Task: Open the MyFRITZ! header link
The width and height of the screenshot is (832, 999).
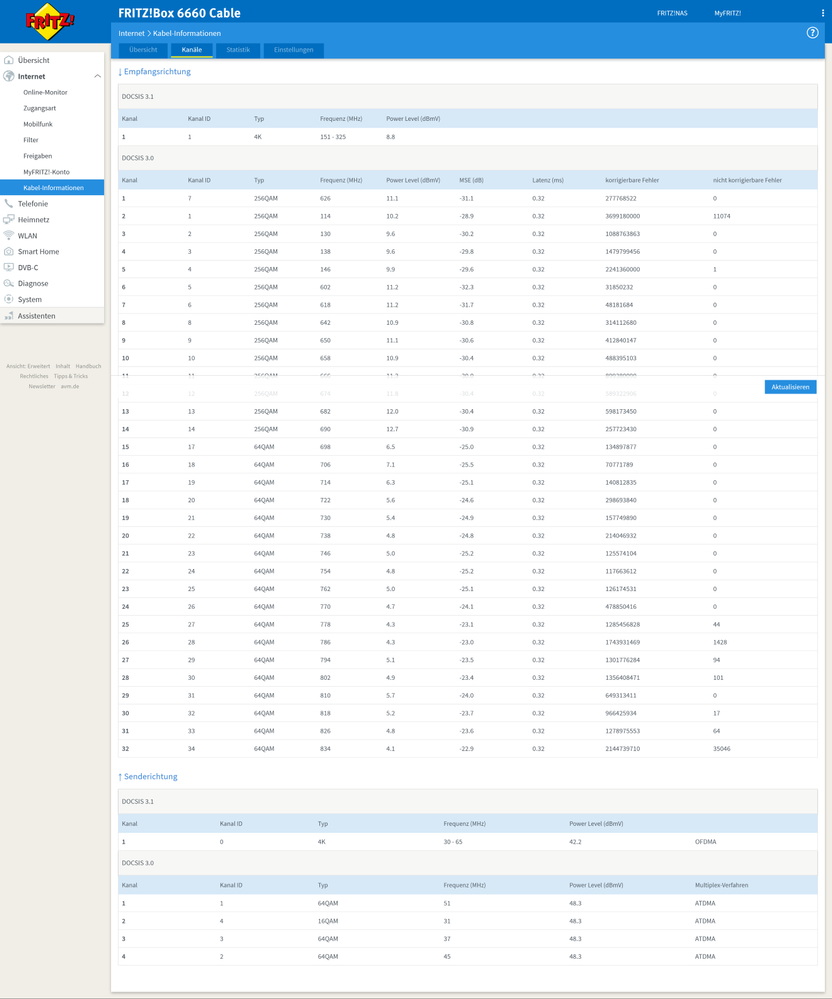Action: [x=727, y=13]
